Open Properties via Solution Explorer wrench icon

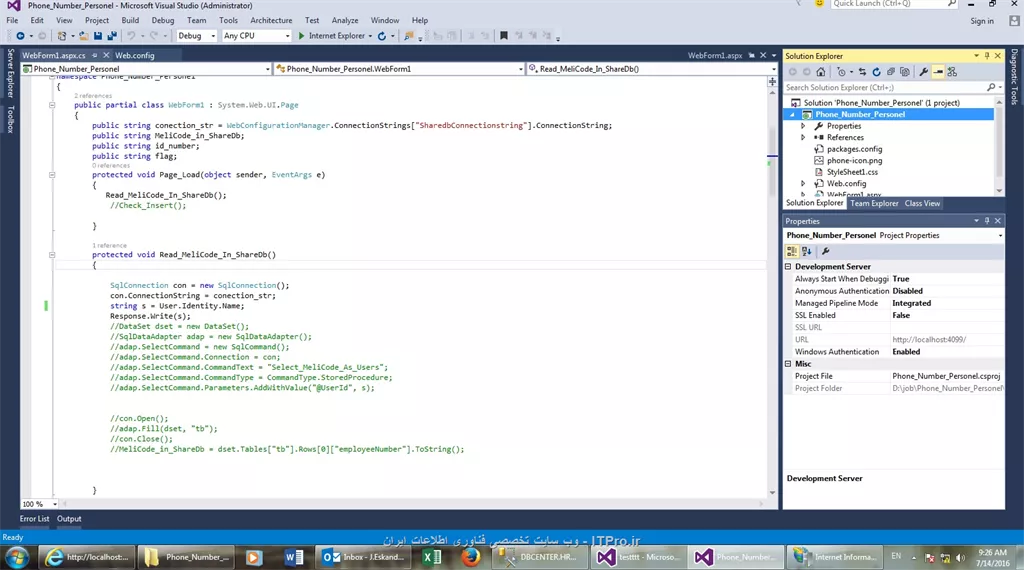(x=923, y=72)
